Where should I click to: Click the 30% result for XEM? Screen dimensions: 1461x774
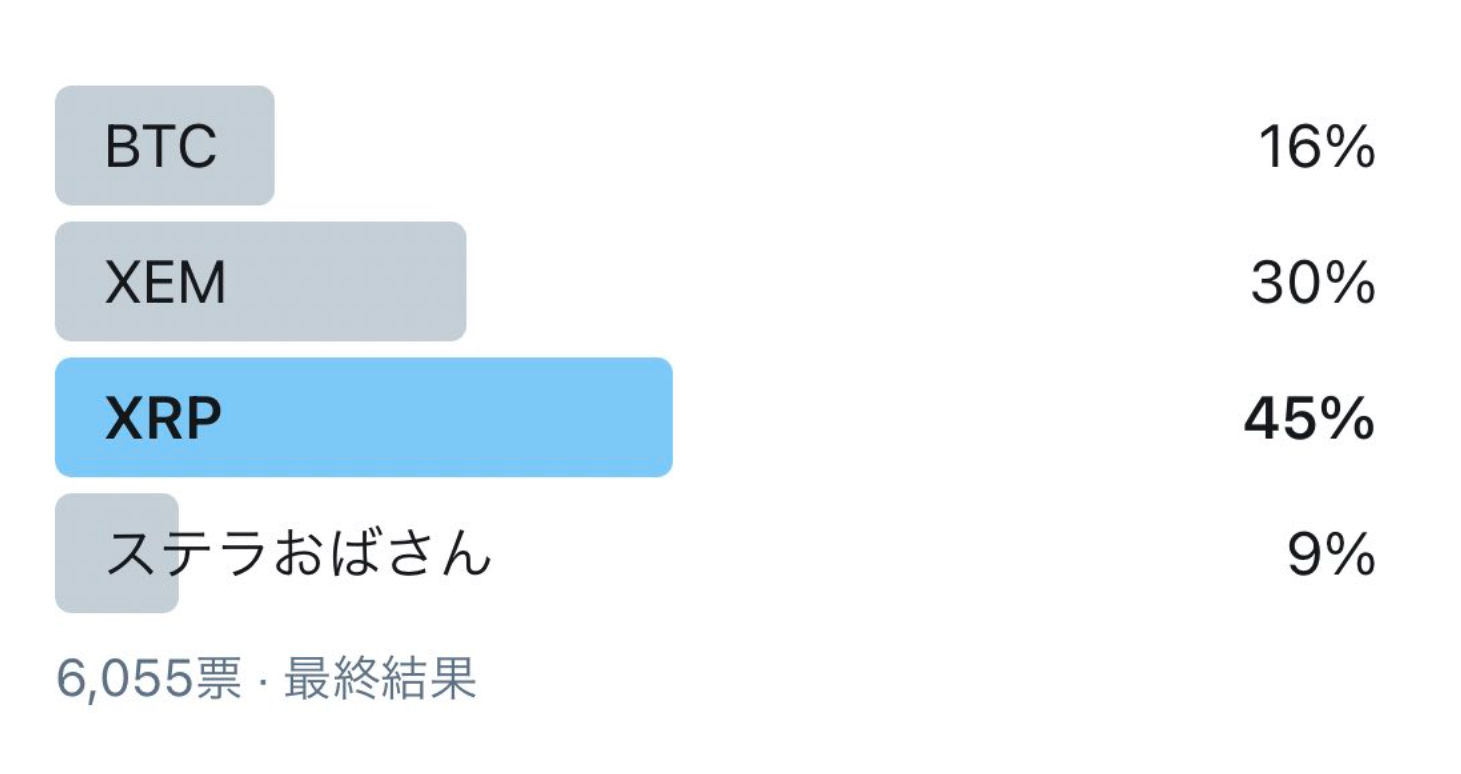1313,283
